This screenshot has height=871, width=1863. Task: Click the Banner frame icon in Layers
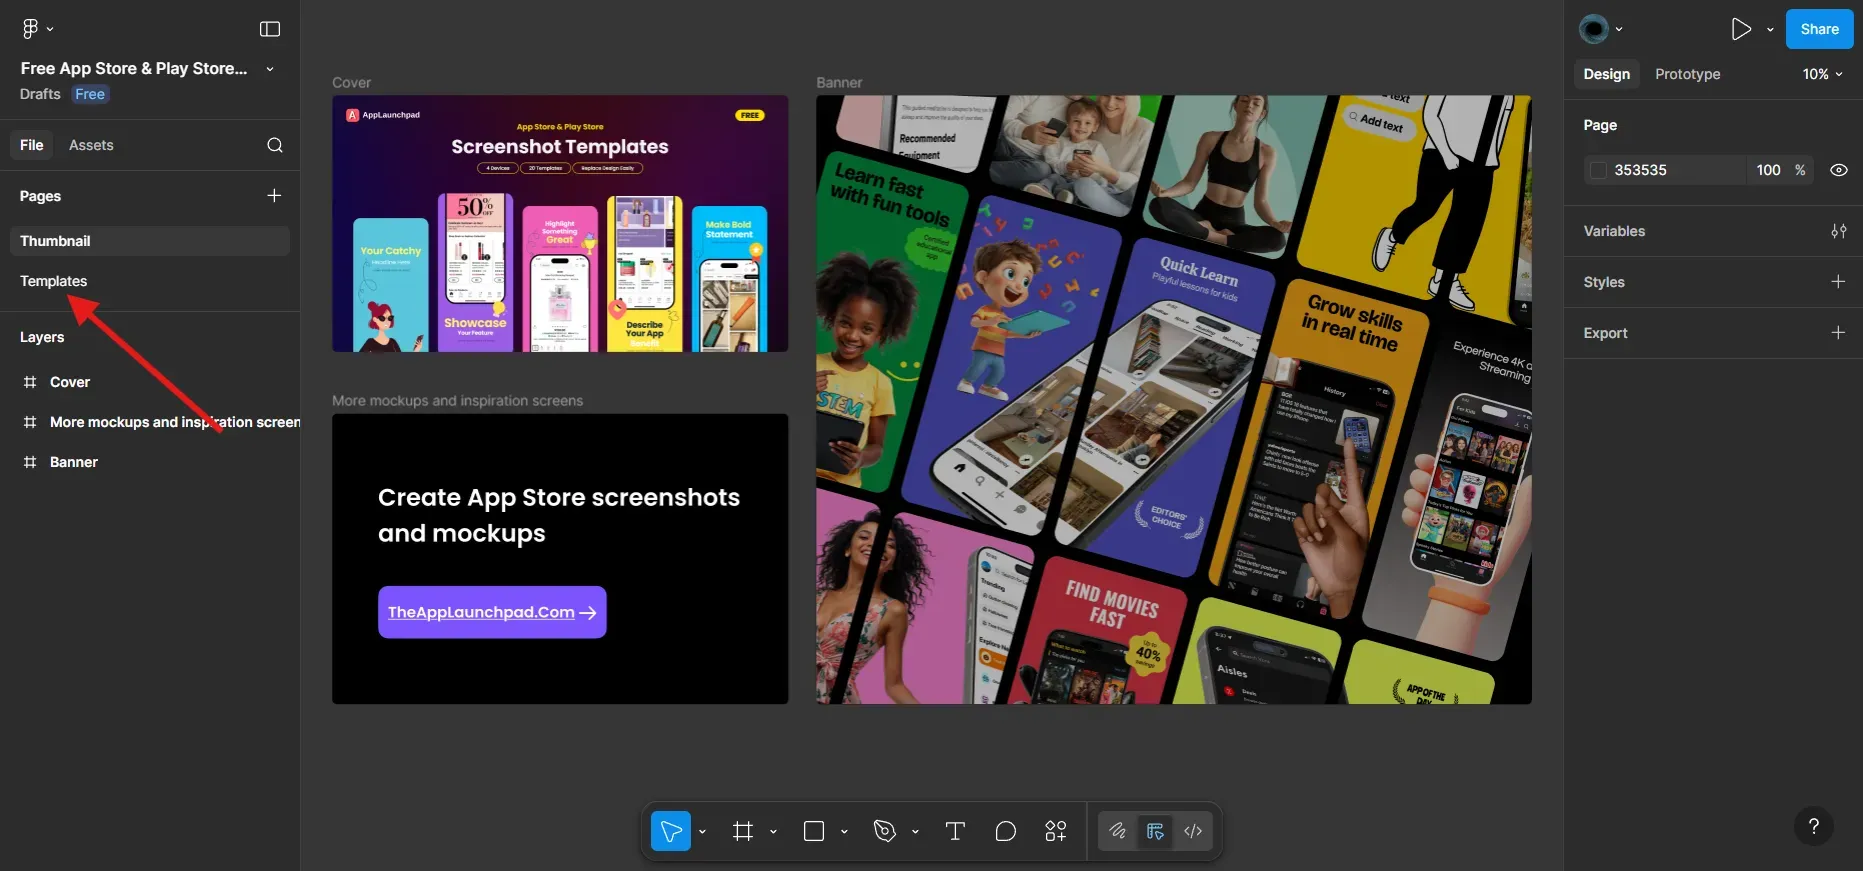(x=30, y=462)
